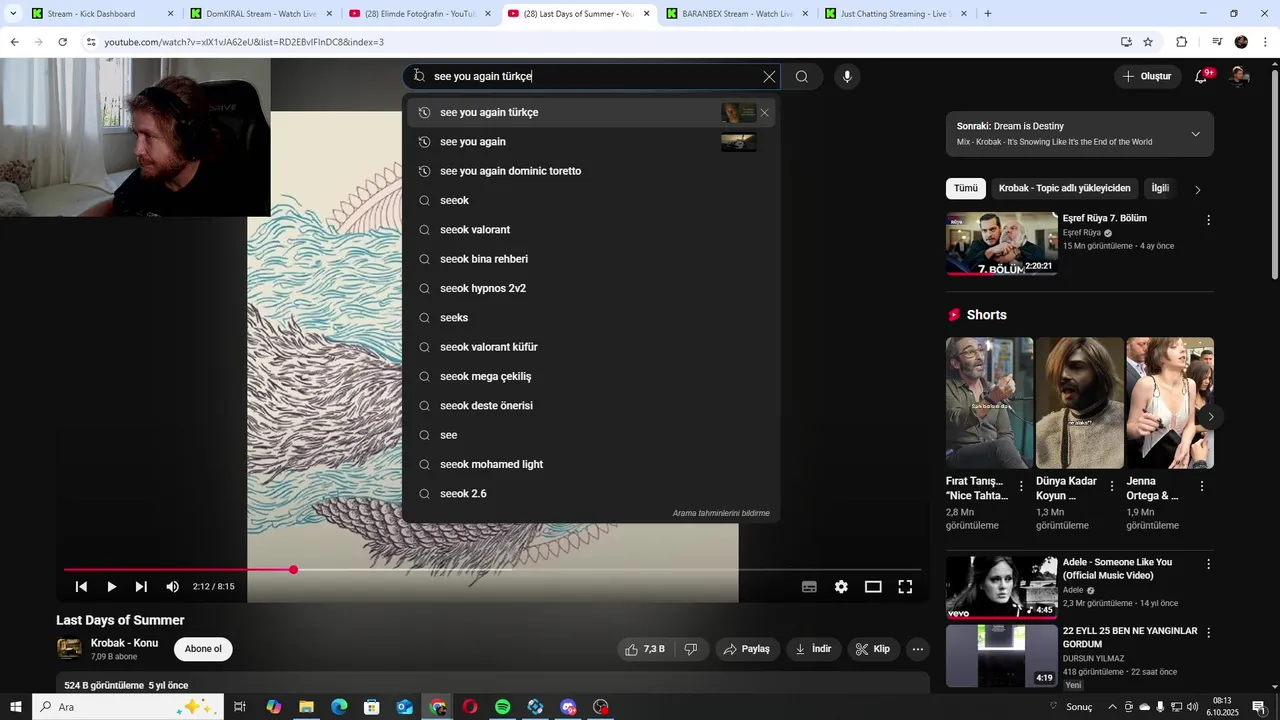Bookmark this page with star icon

(1148, 42)
